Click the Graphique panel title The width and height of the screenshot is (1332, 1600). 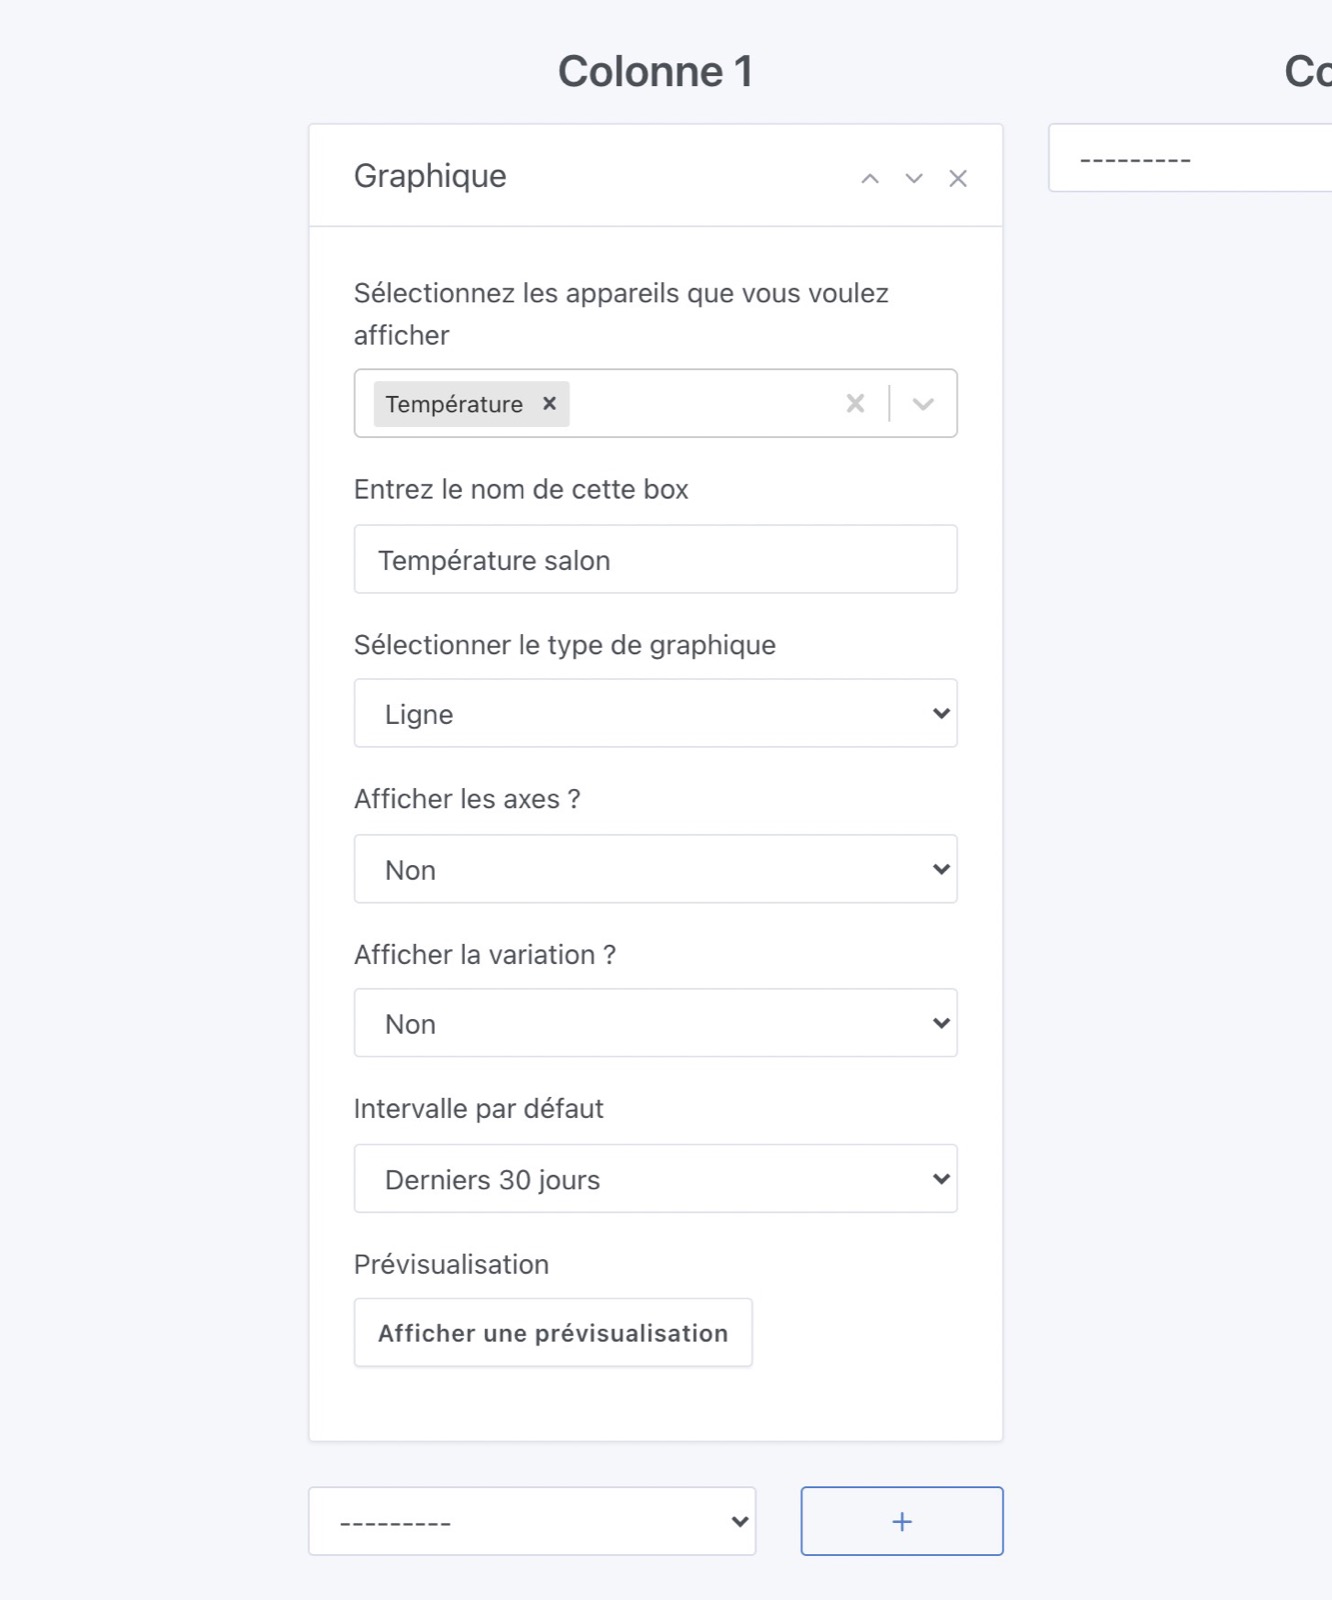[431, 176]
